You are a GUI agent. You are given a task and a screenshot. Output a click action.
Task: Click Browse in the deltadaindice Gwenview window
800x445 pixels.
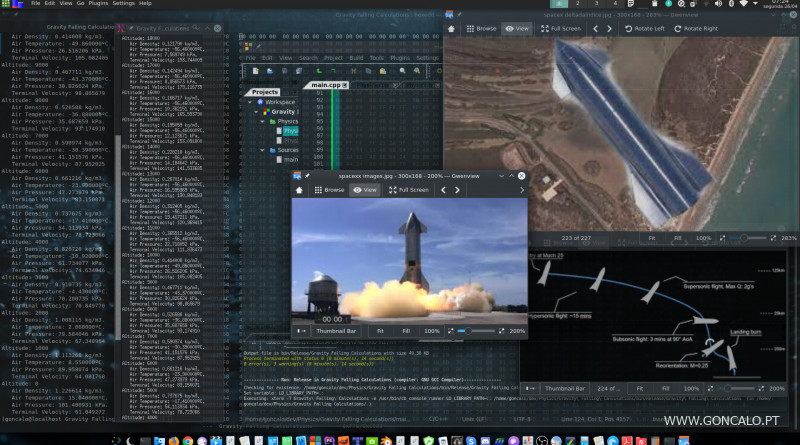pos(481,29)
